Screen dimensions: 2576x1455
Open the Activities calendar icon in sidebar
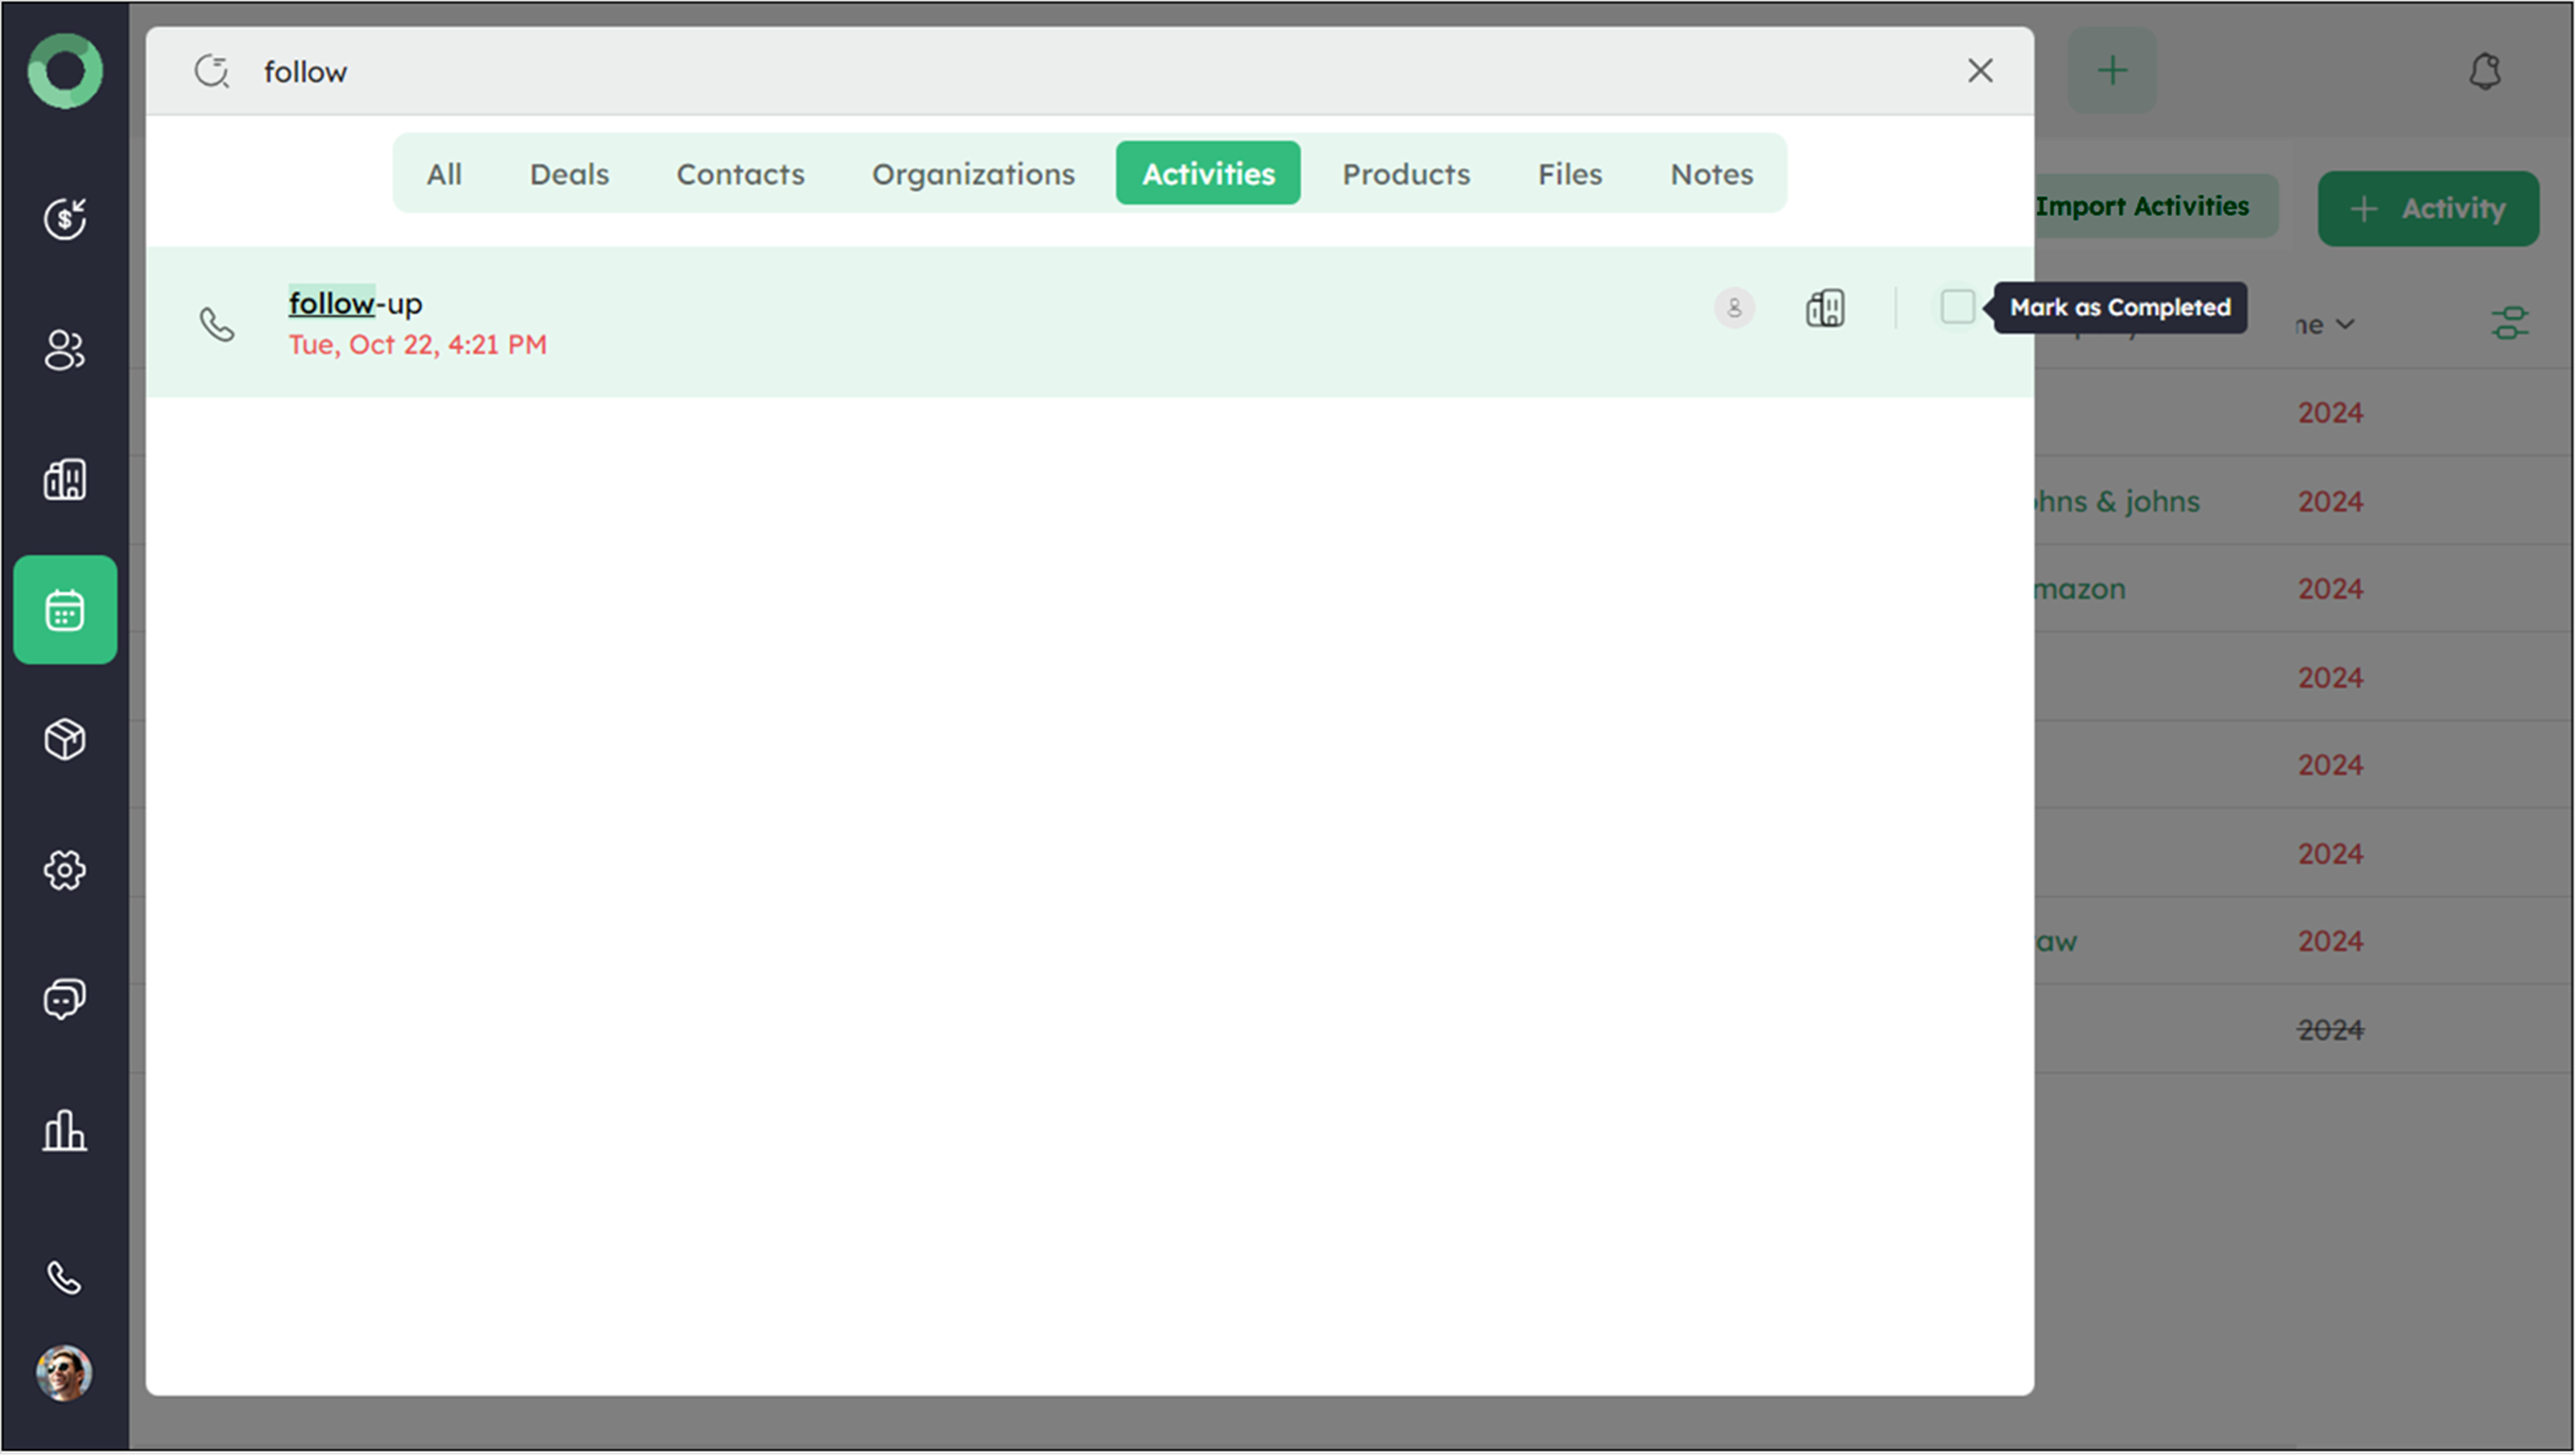[65, 609]
